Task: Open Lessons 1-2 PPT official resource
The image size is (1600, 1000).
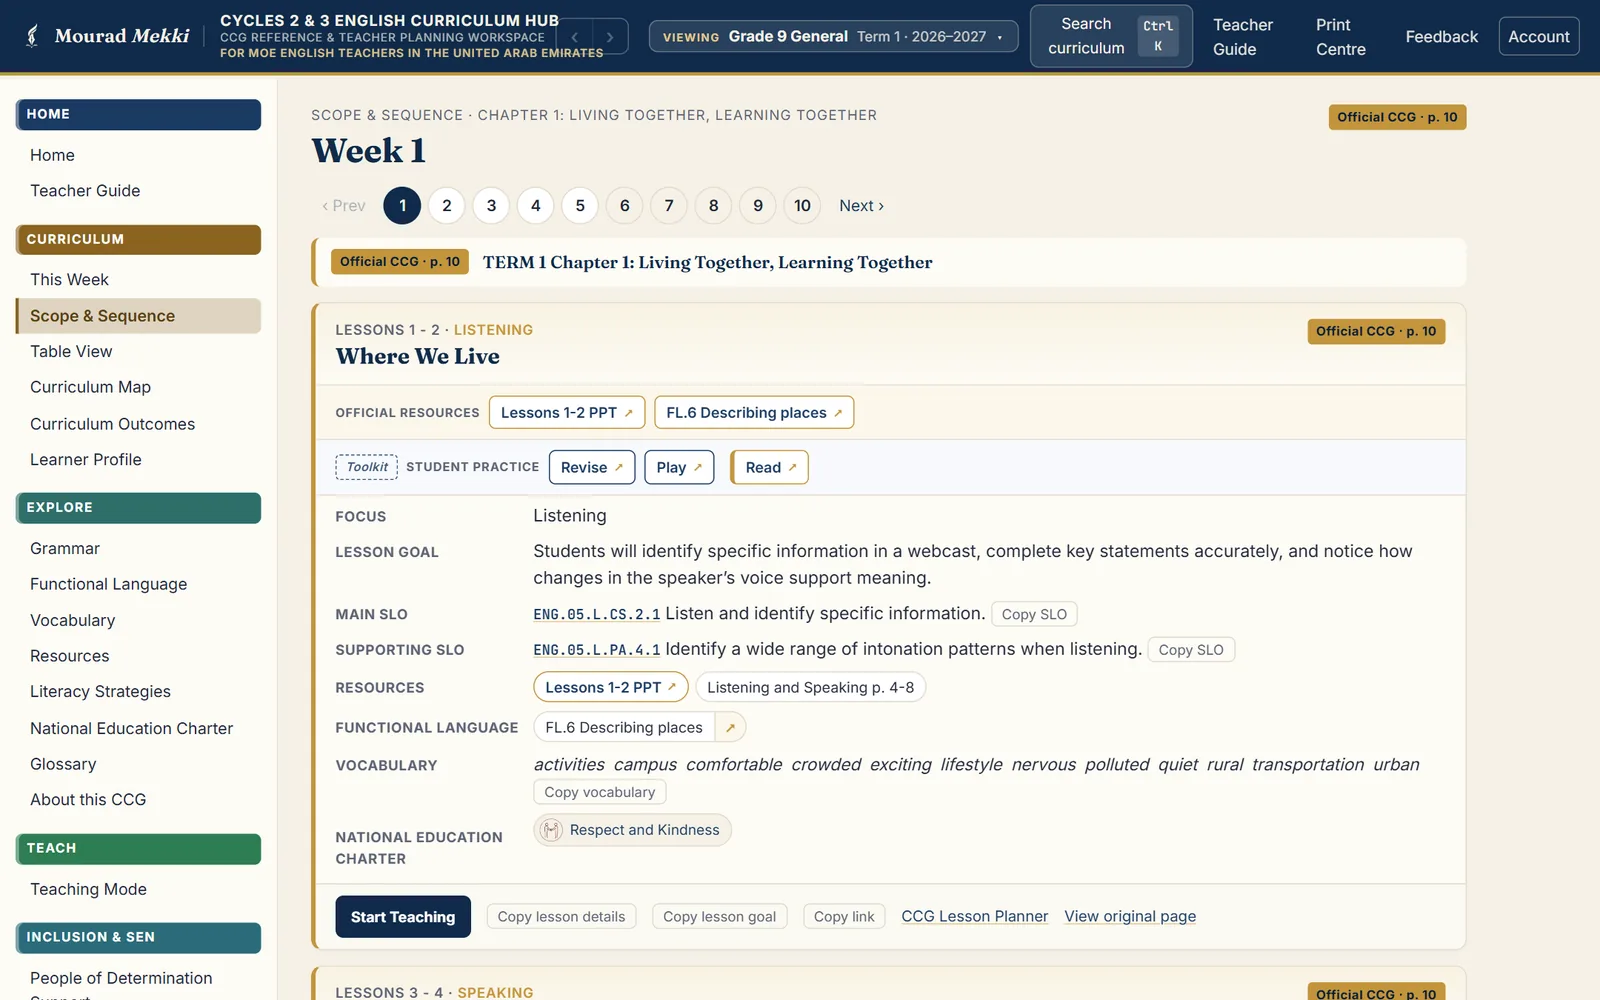Action: coord(567,413)
